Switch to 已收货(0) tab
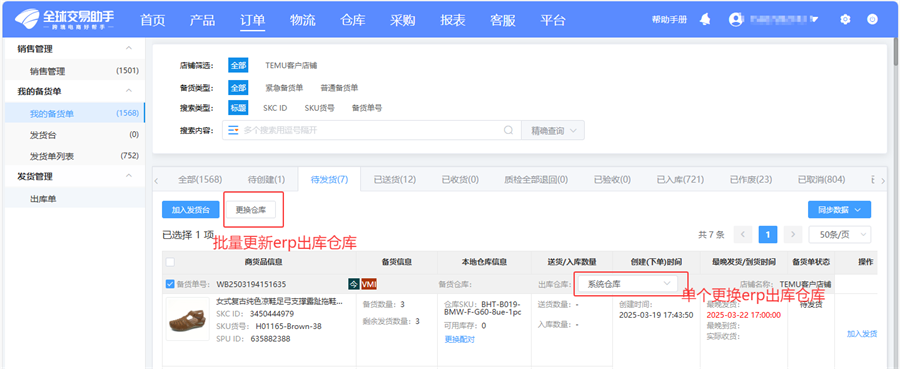This screenshot has height=369, width=900. click(x=460, y=180)
